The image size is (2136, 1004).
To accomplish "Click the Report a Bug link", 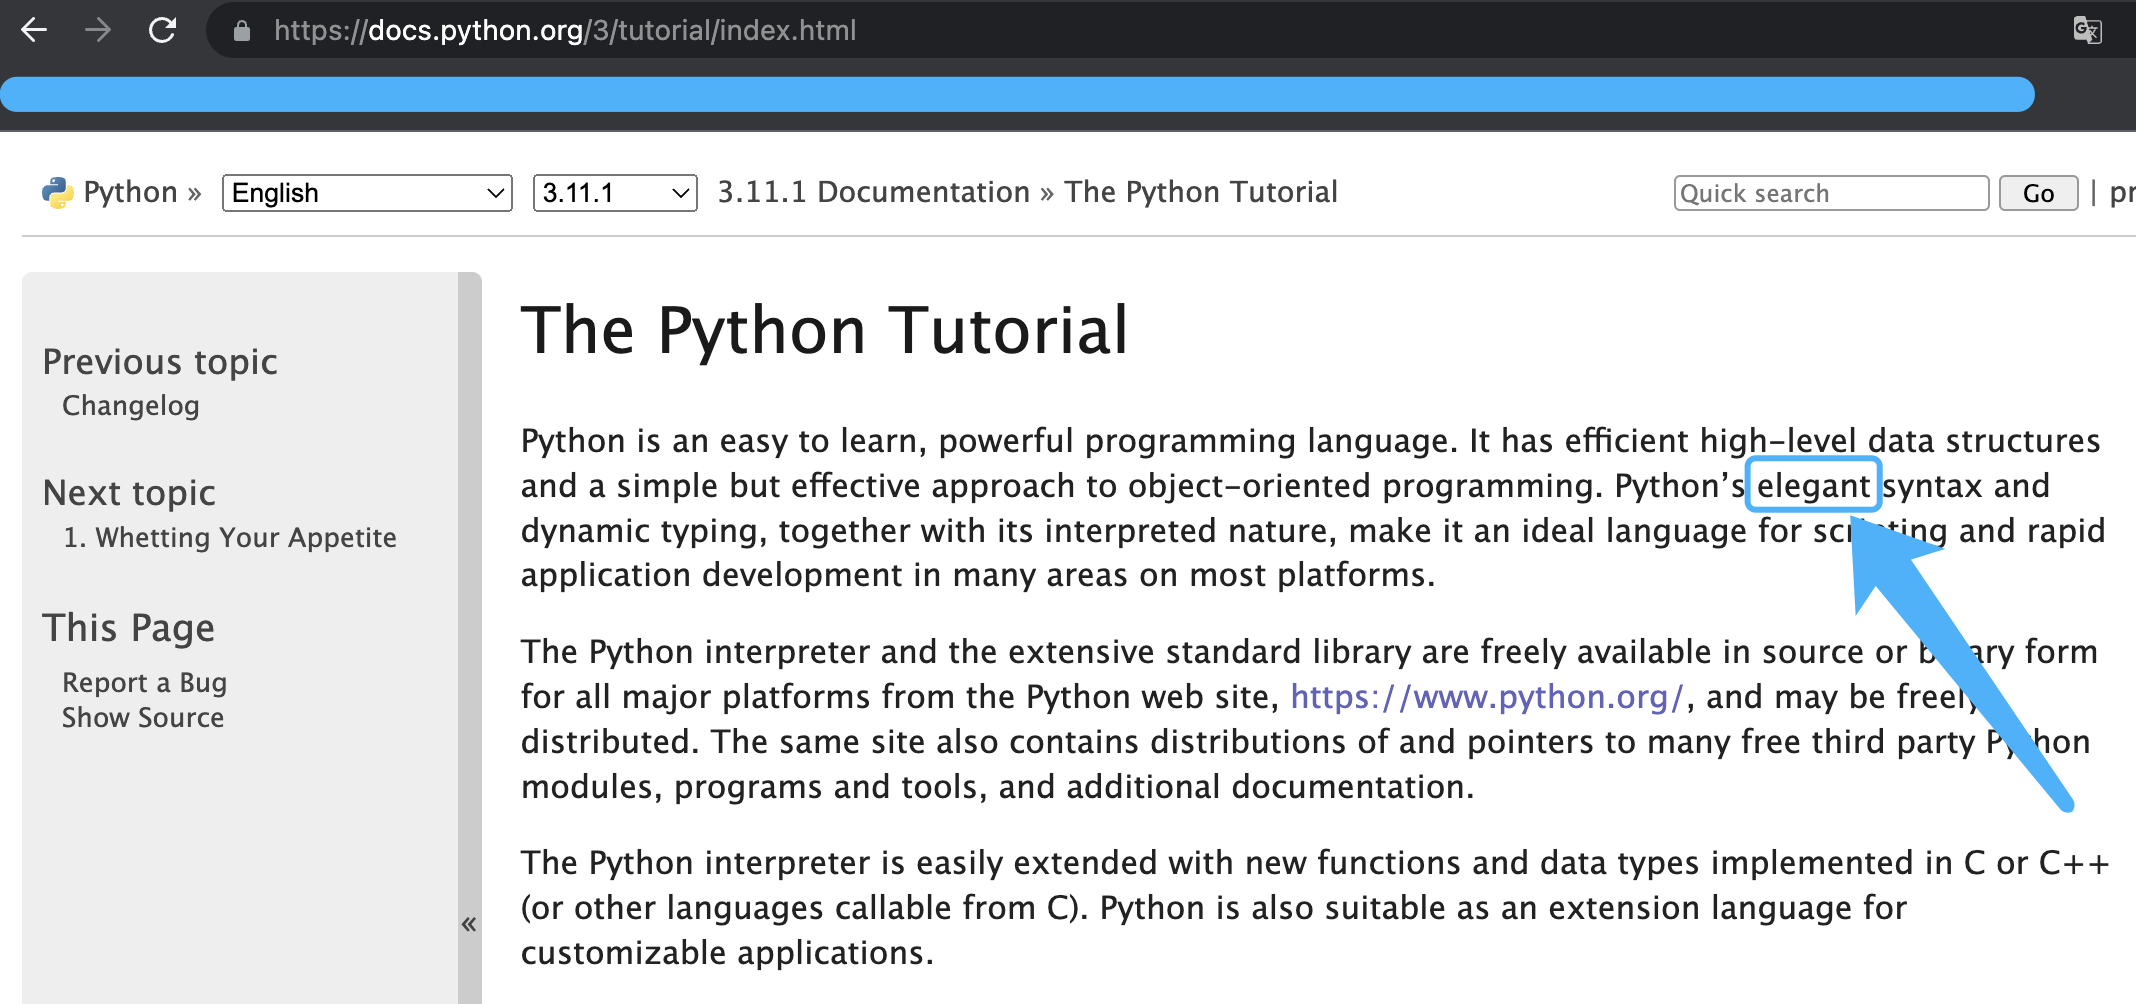I will [144, 683].
